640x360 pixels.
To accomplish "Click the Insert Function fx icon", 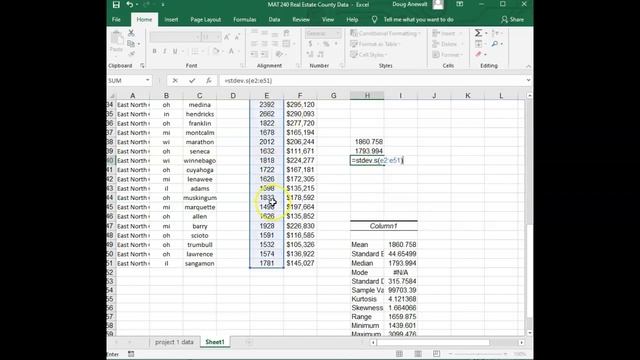I will coord(209,80).
